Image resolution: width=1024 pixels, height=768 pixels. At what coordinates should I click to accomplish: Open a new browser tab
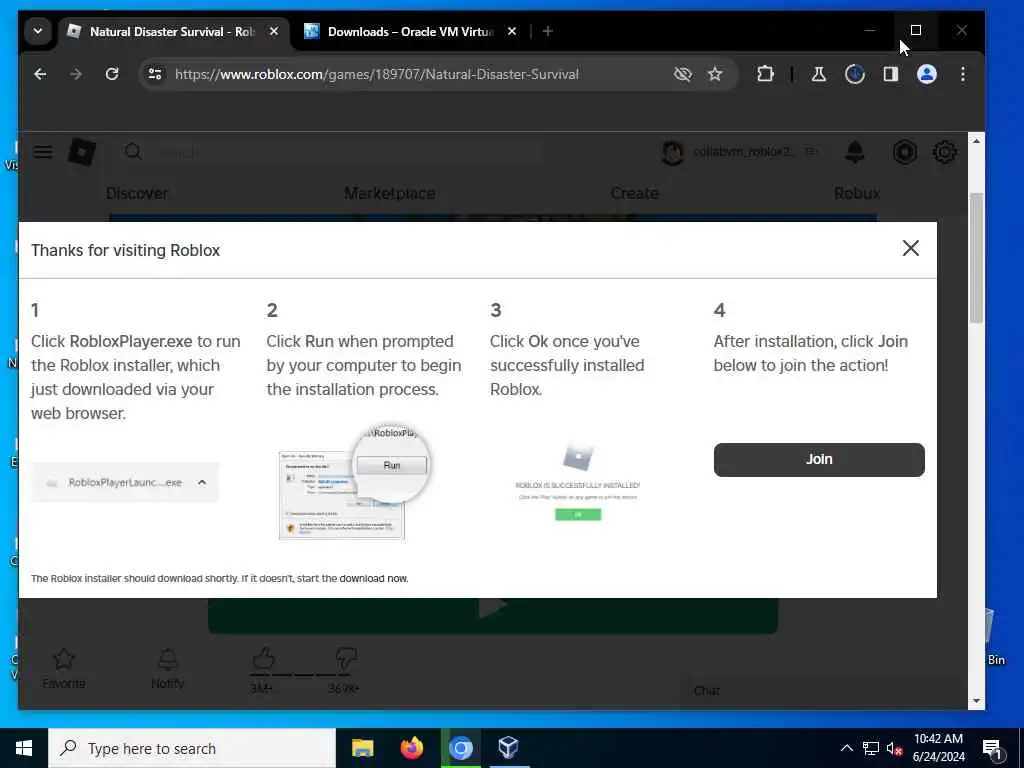coord(548,31)
